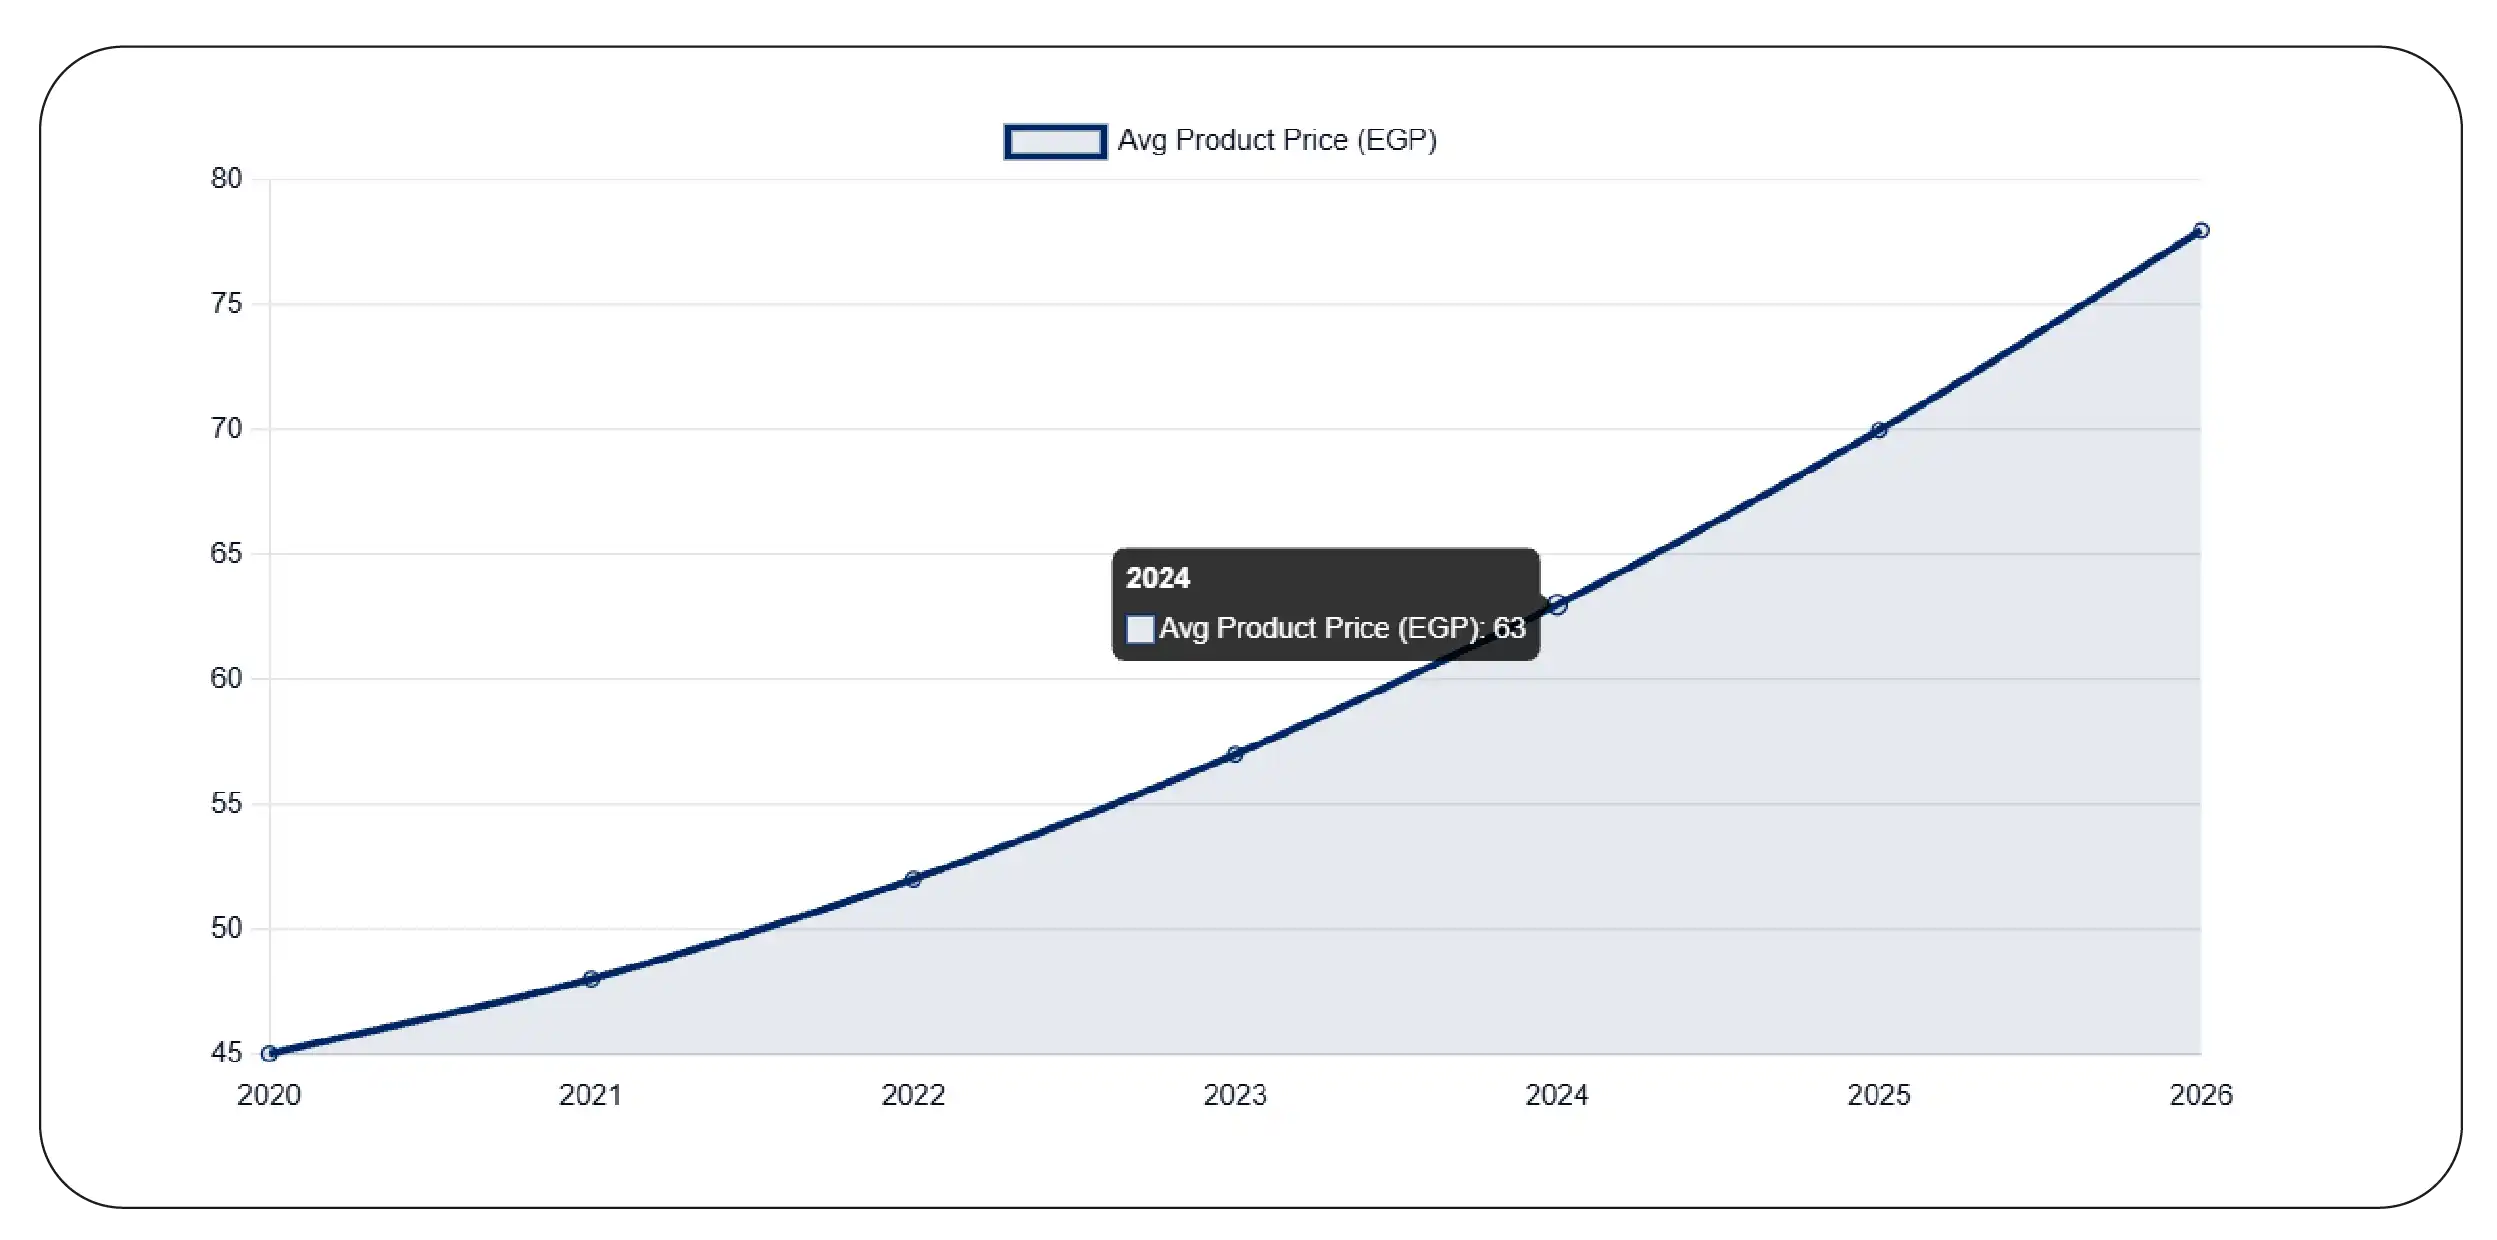Click the y-axis label 60

[226, 679]
